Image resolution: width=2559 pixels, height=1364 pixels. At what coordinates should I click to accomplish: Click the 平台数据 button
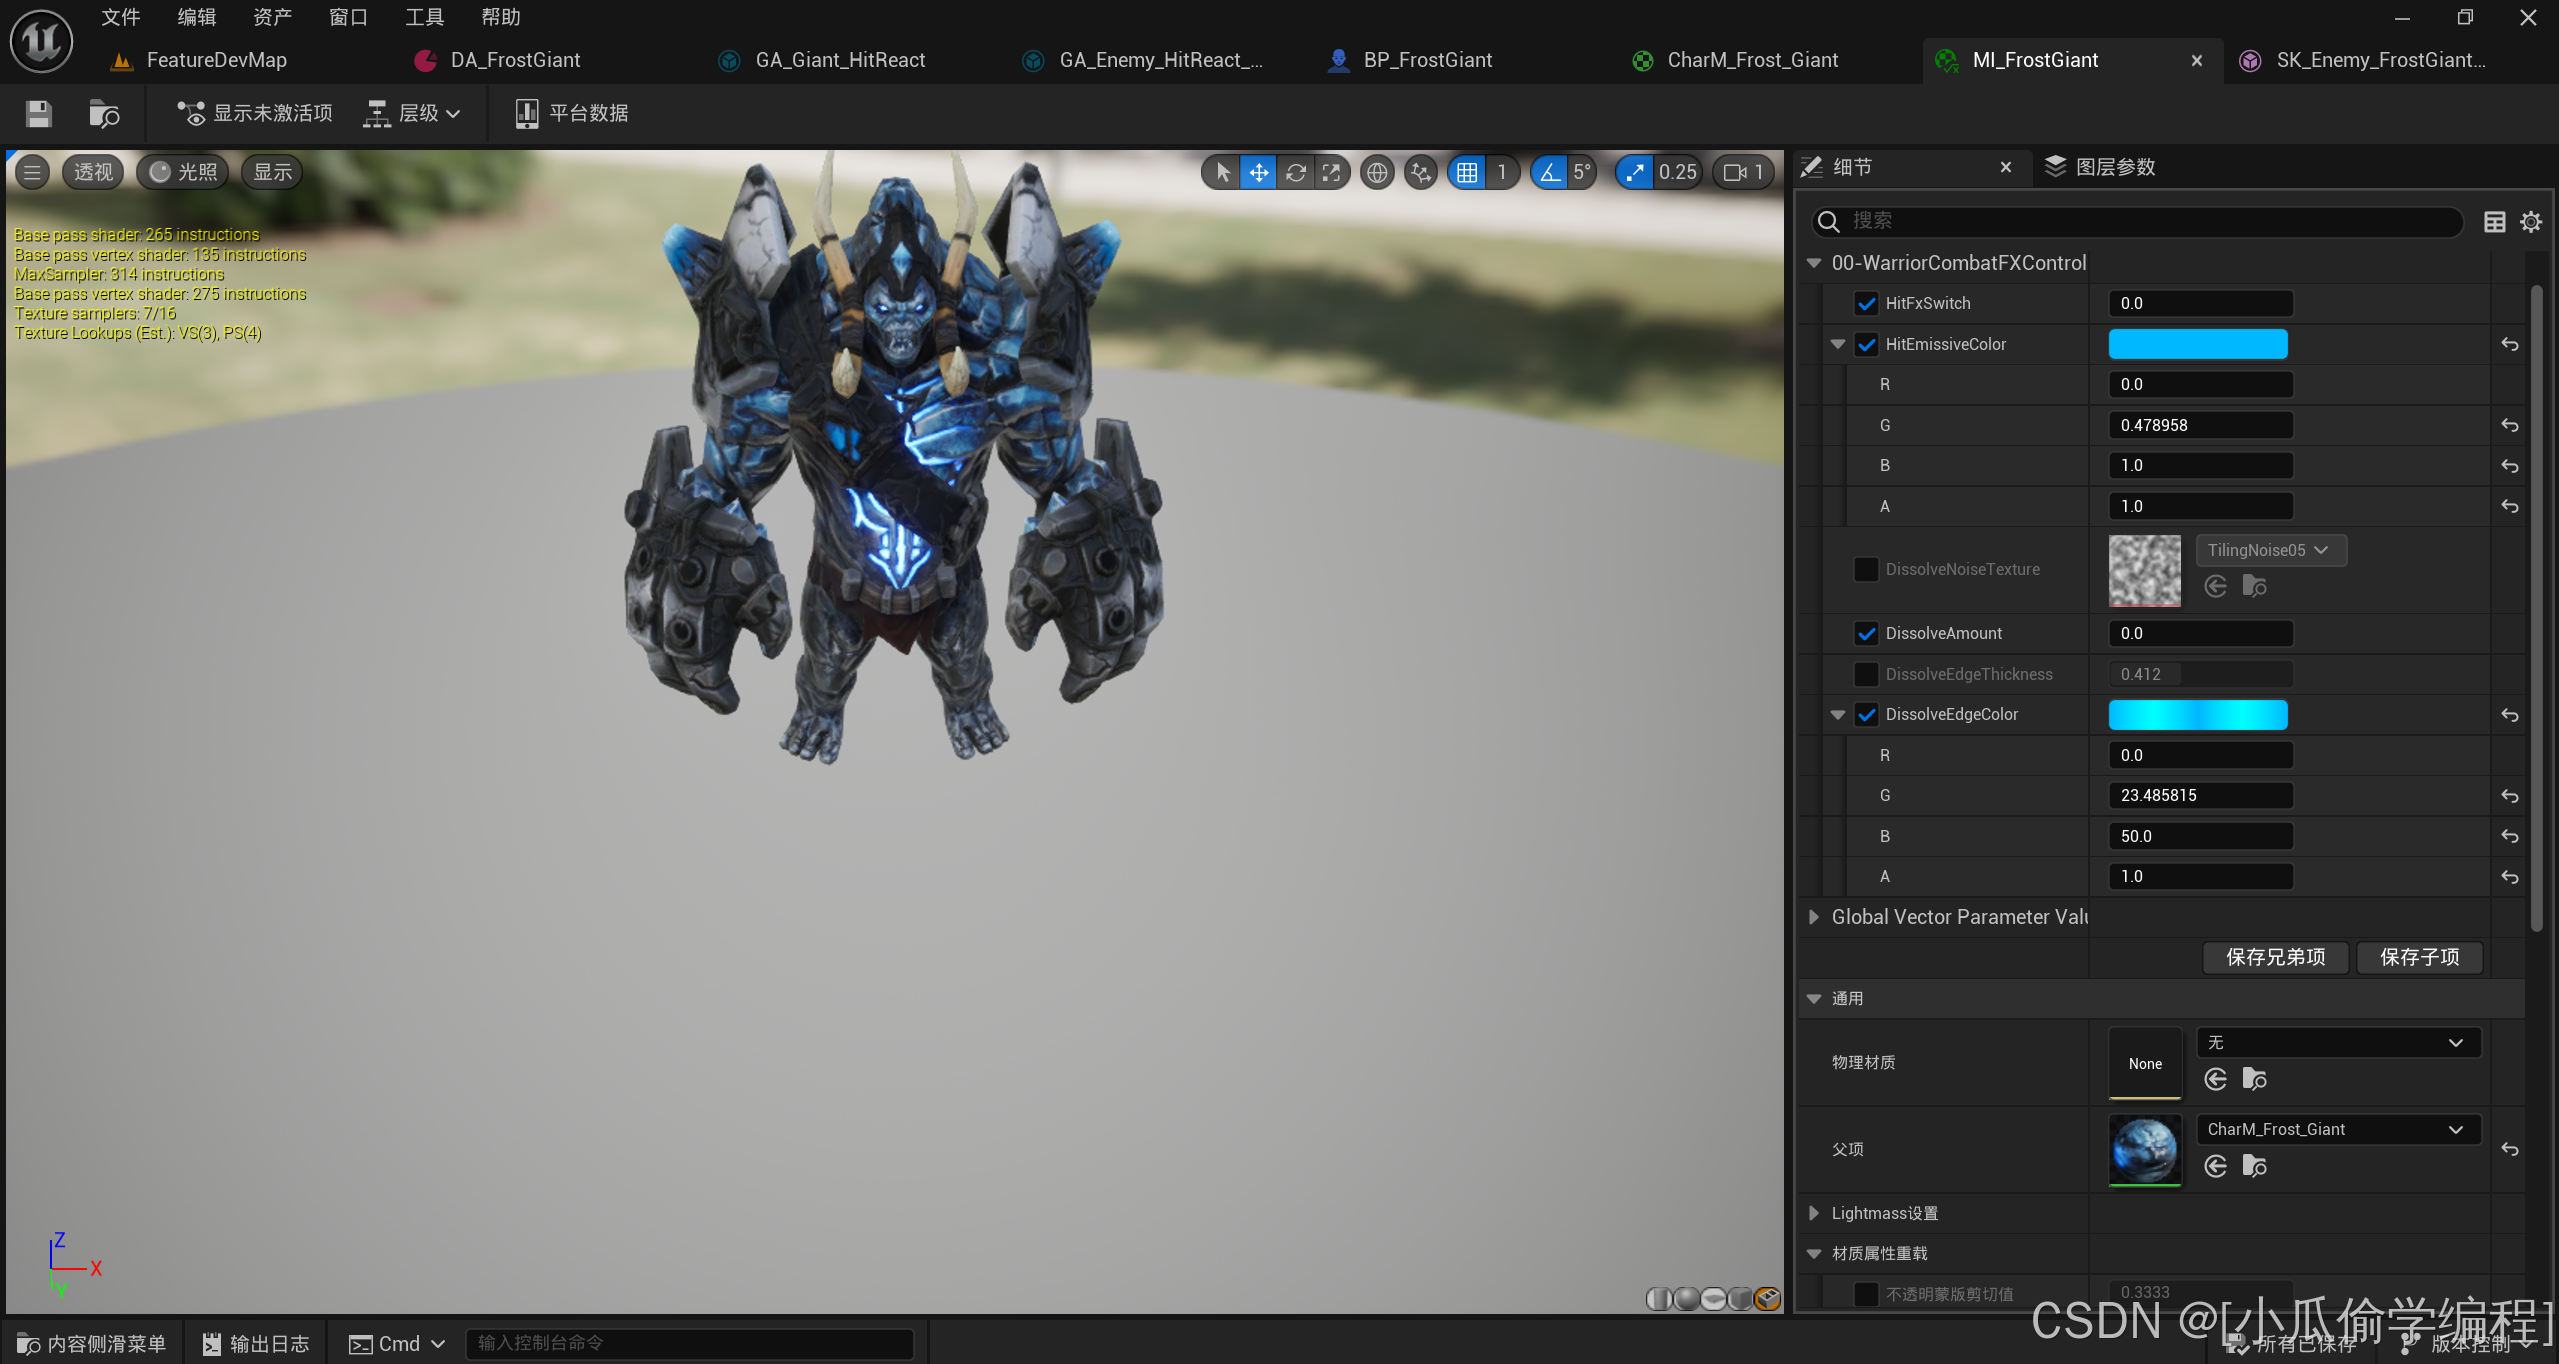[x=572, y=113]
